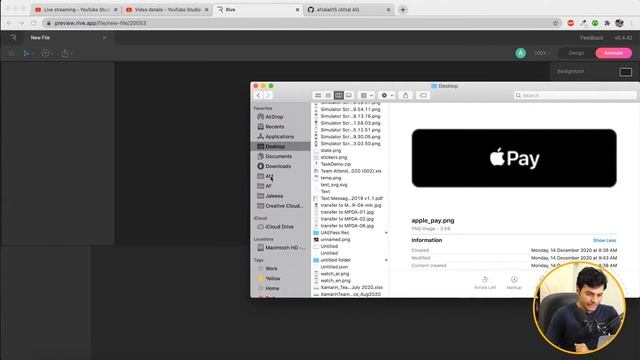The height and width of the screenshot is (360, 640).
Task: Expand the untitled folder arrow
Action: click(386, 260)
